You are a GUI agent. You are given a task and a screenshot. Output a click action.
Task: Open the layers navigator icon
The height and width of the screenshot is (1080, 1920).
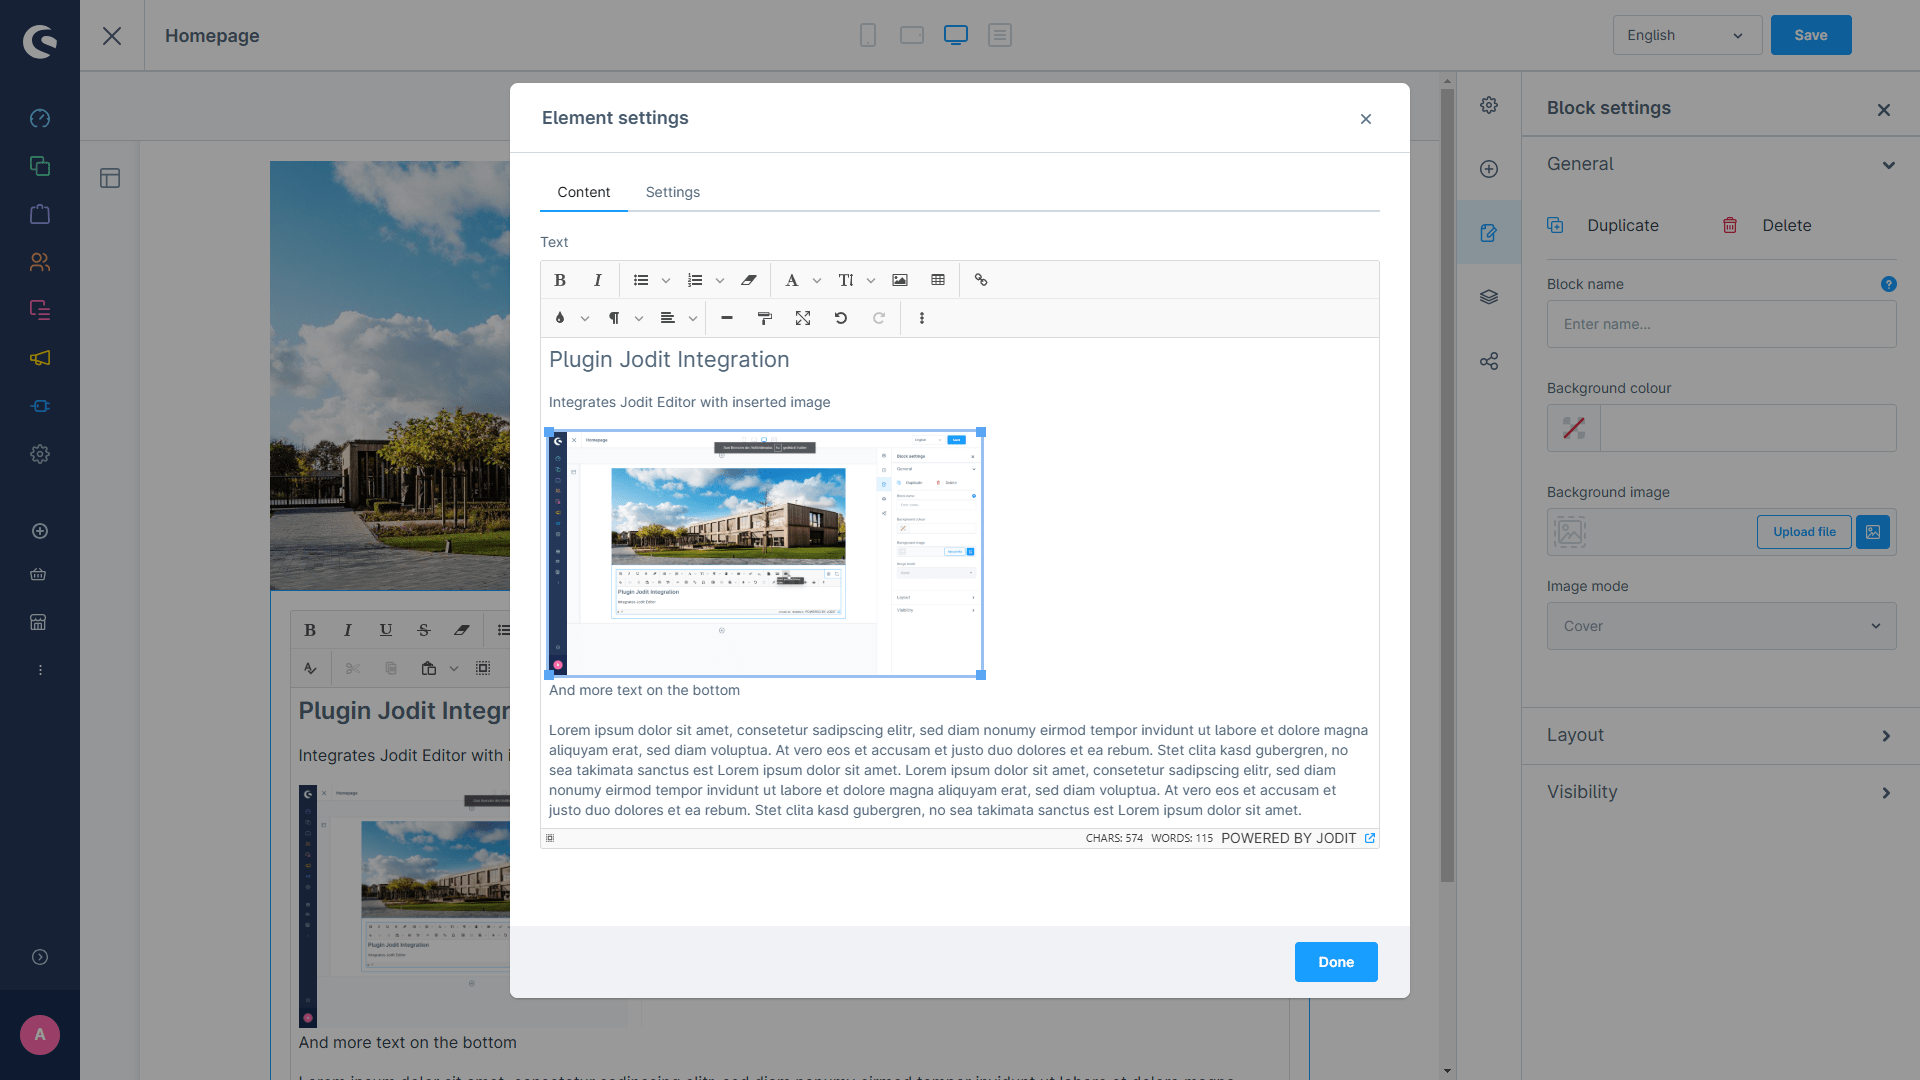(x=1489, y=297)
